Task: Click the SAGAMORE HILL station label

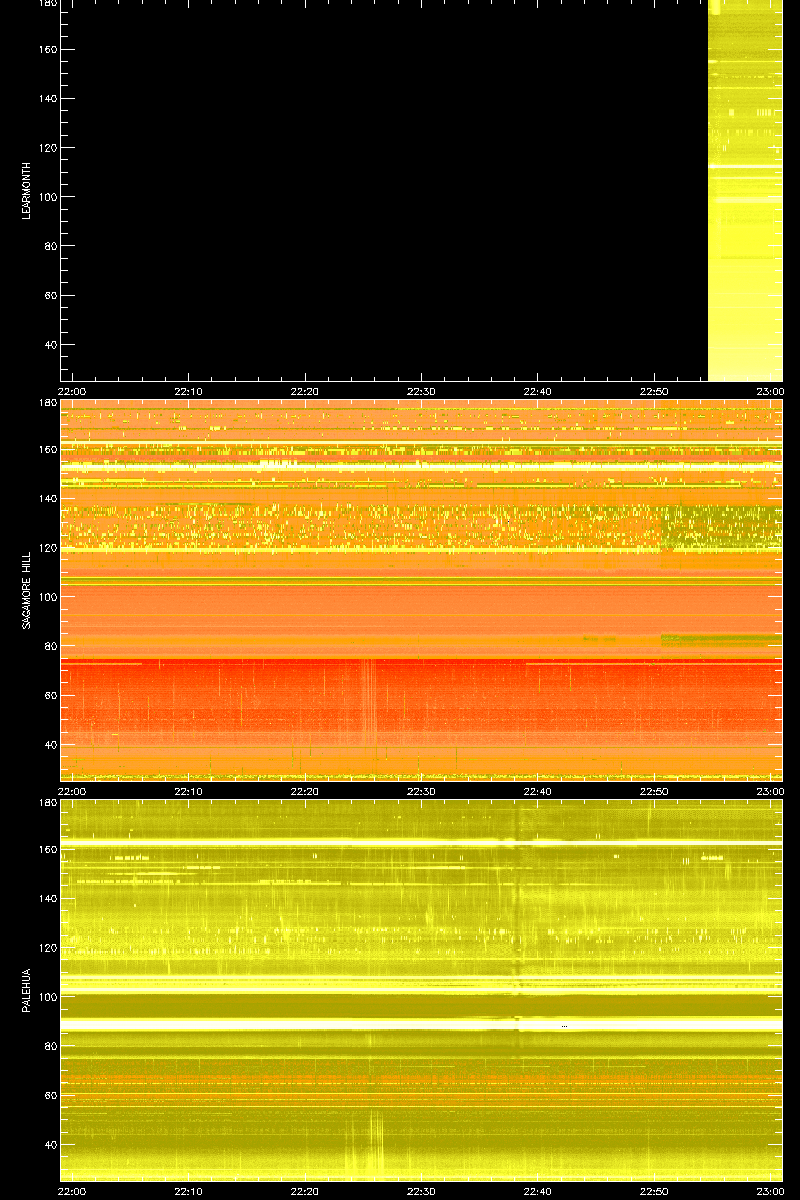Action: 27,591
